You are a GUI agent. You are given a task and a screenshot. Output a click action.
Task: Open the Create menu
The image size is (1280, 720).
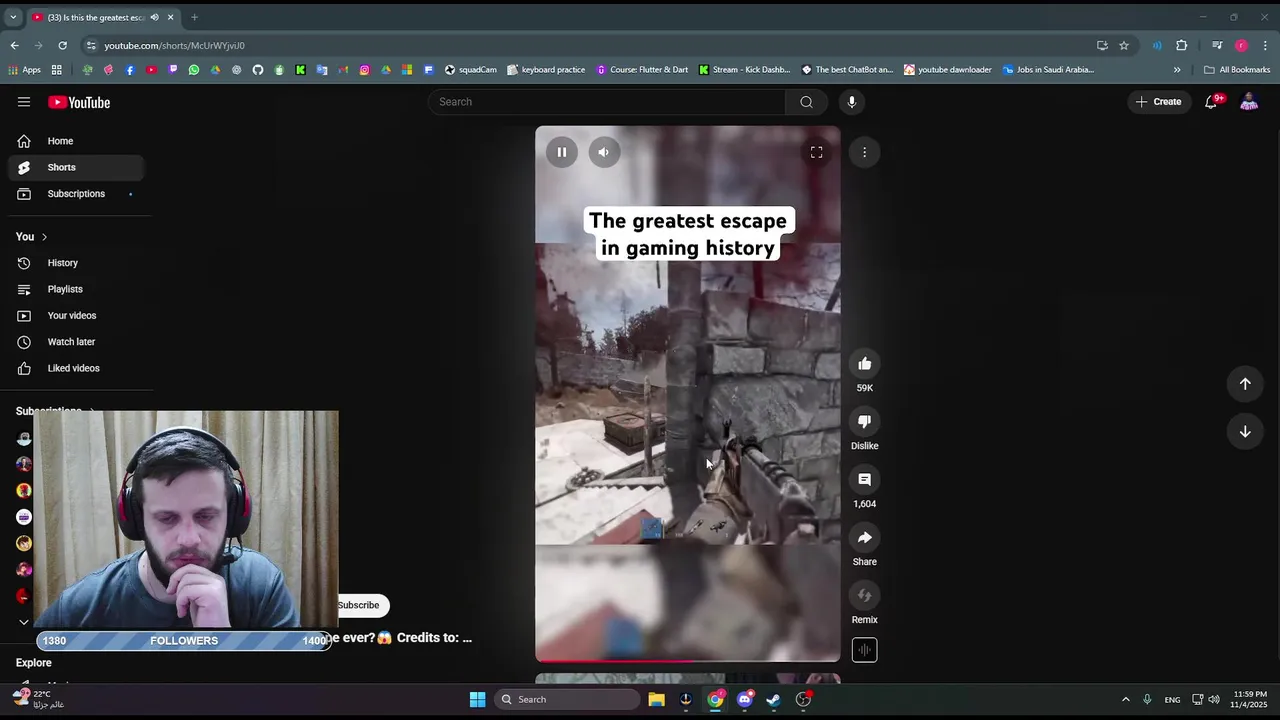pyautogui.click(x=1159, y=102)
